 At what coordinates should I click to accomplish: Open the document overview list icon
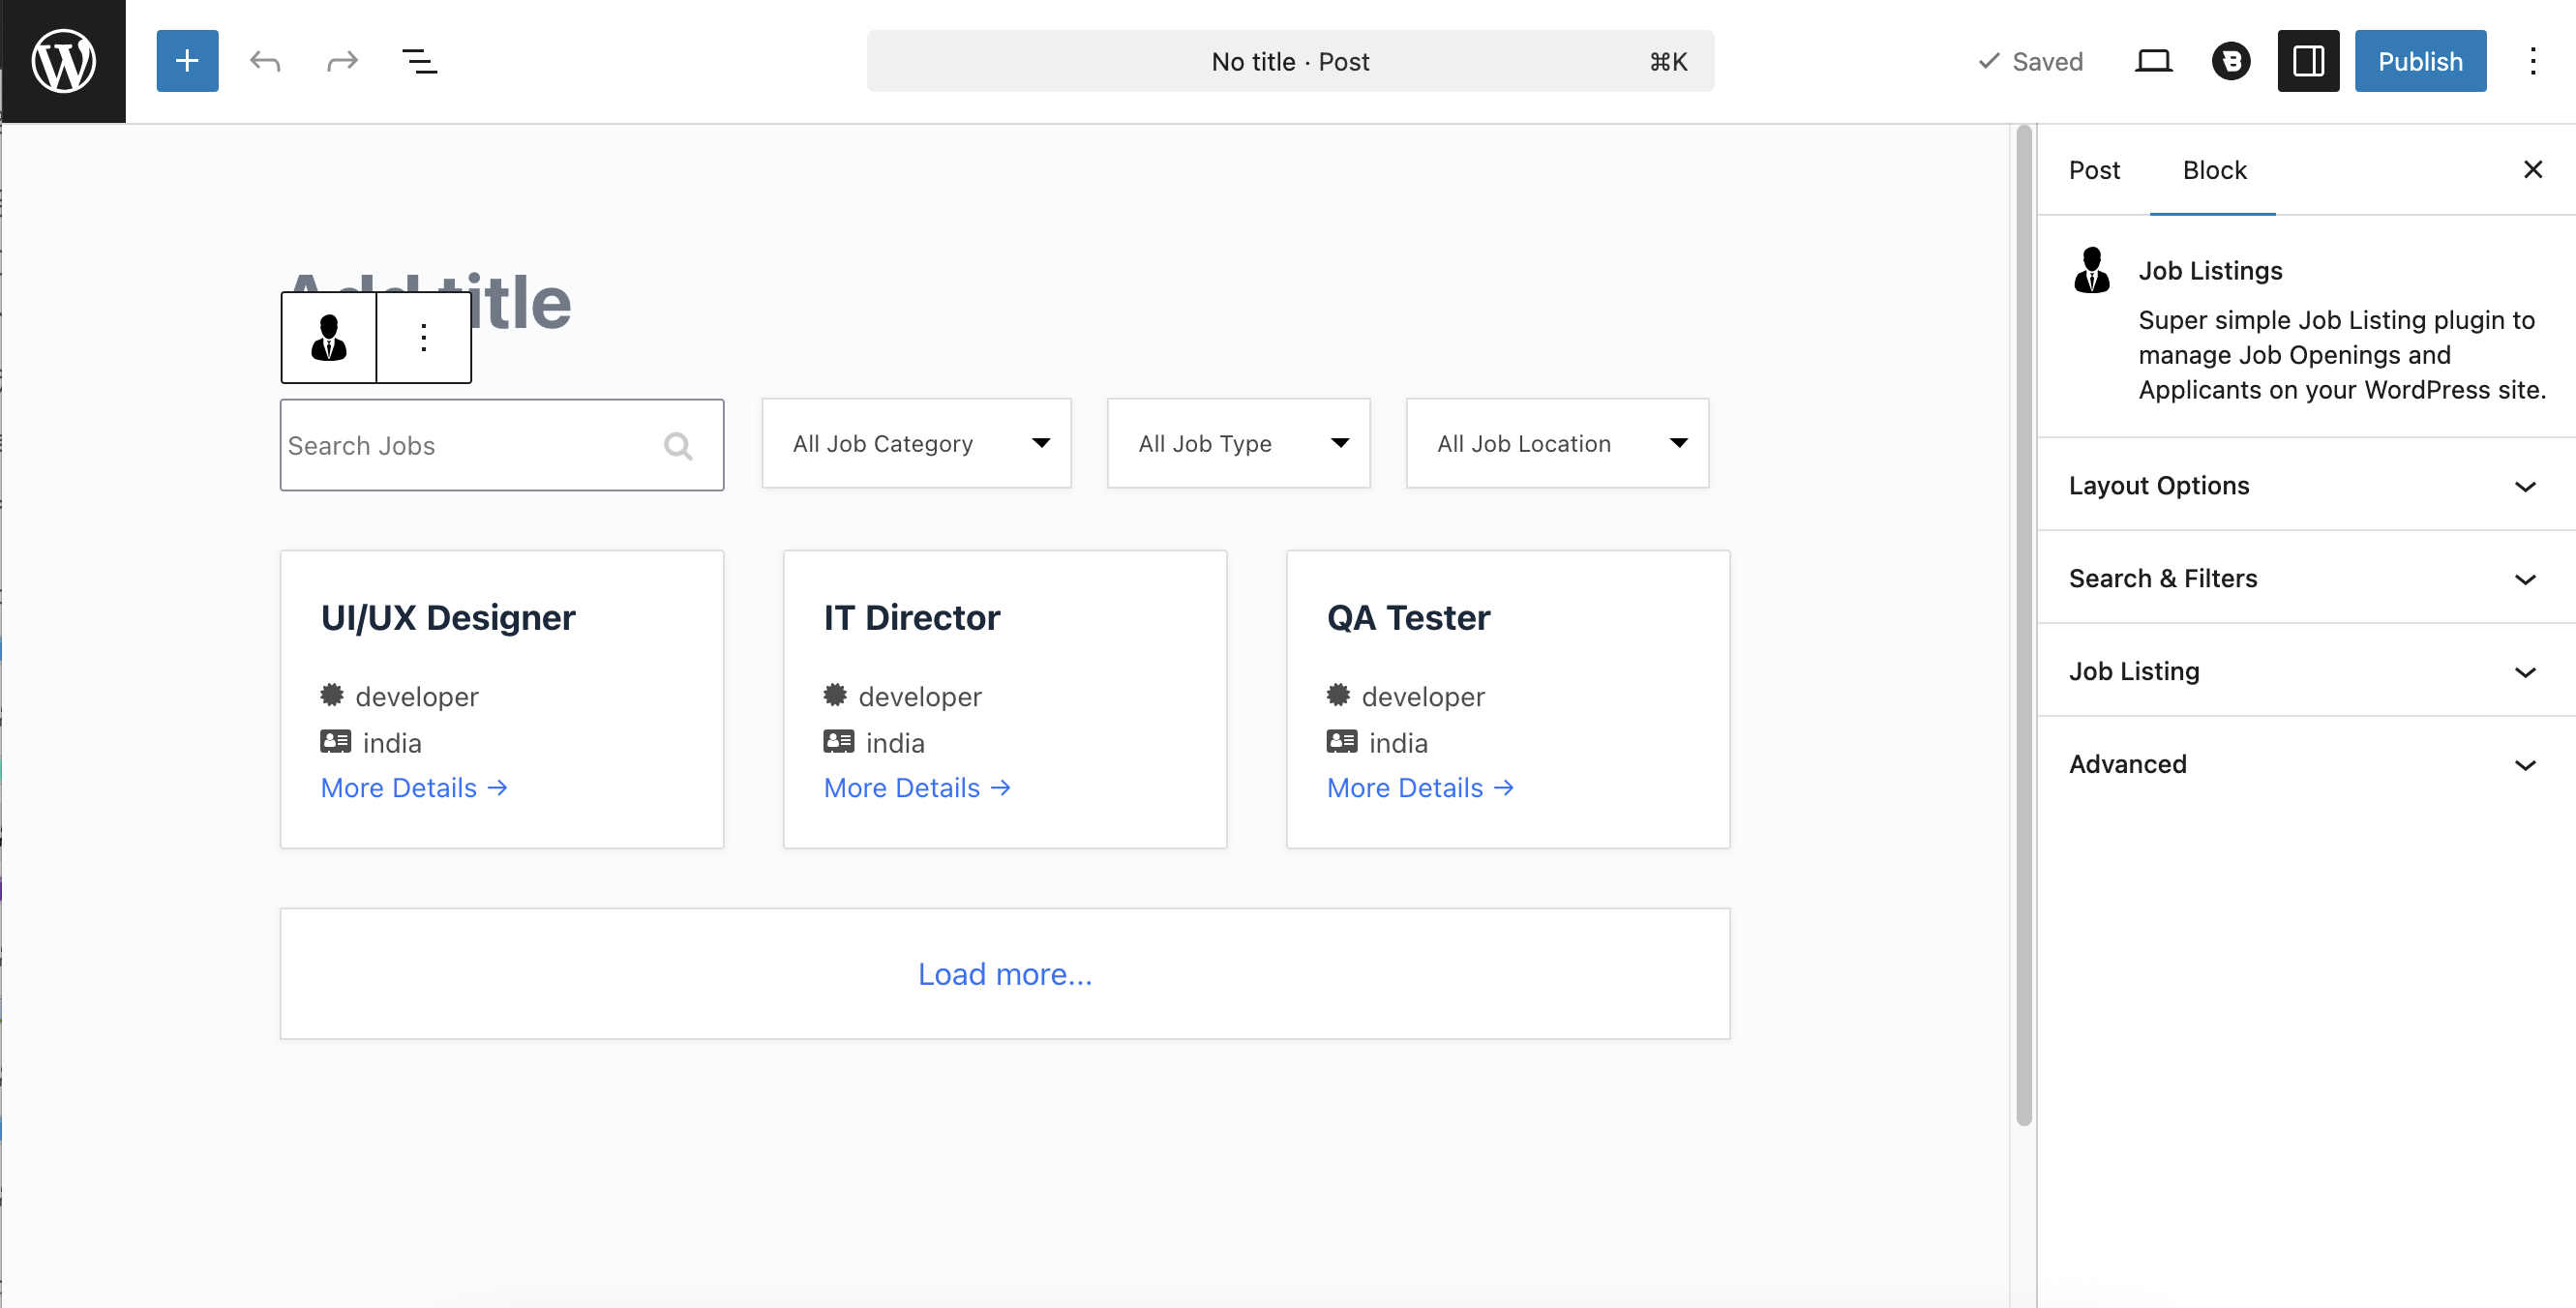coord(419,61)
